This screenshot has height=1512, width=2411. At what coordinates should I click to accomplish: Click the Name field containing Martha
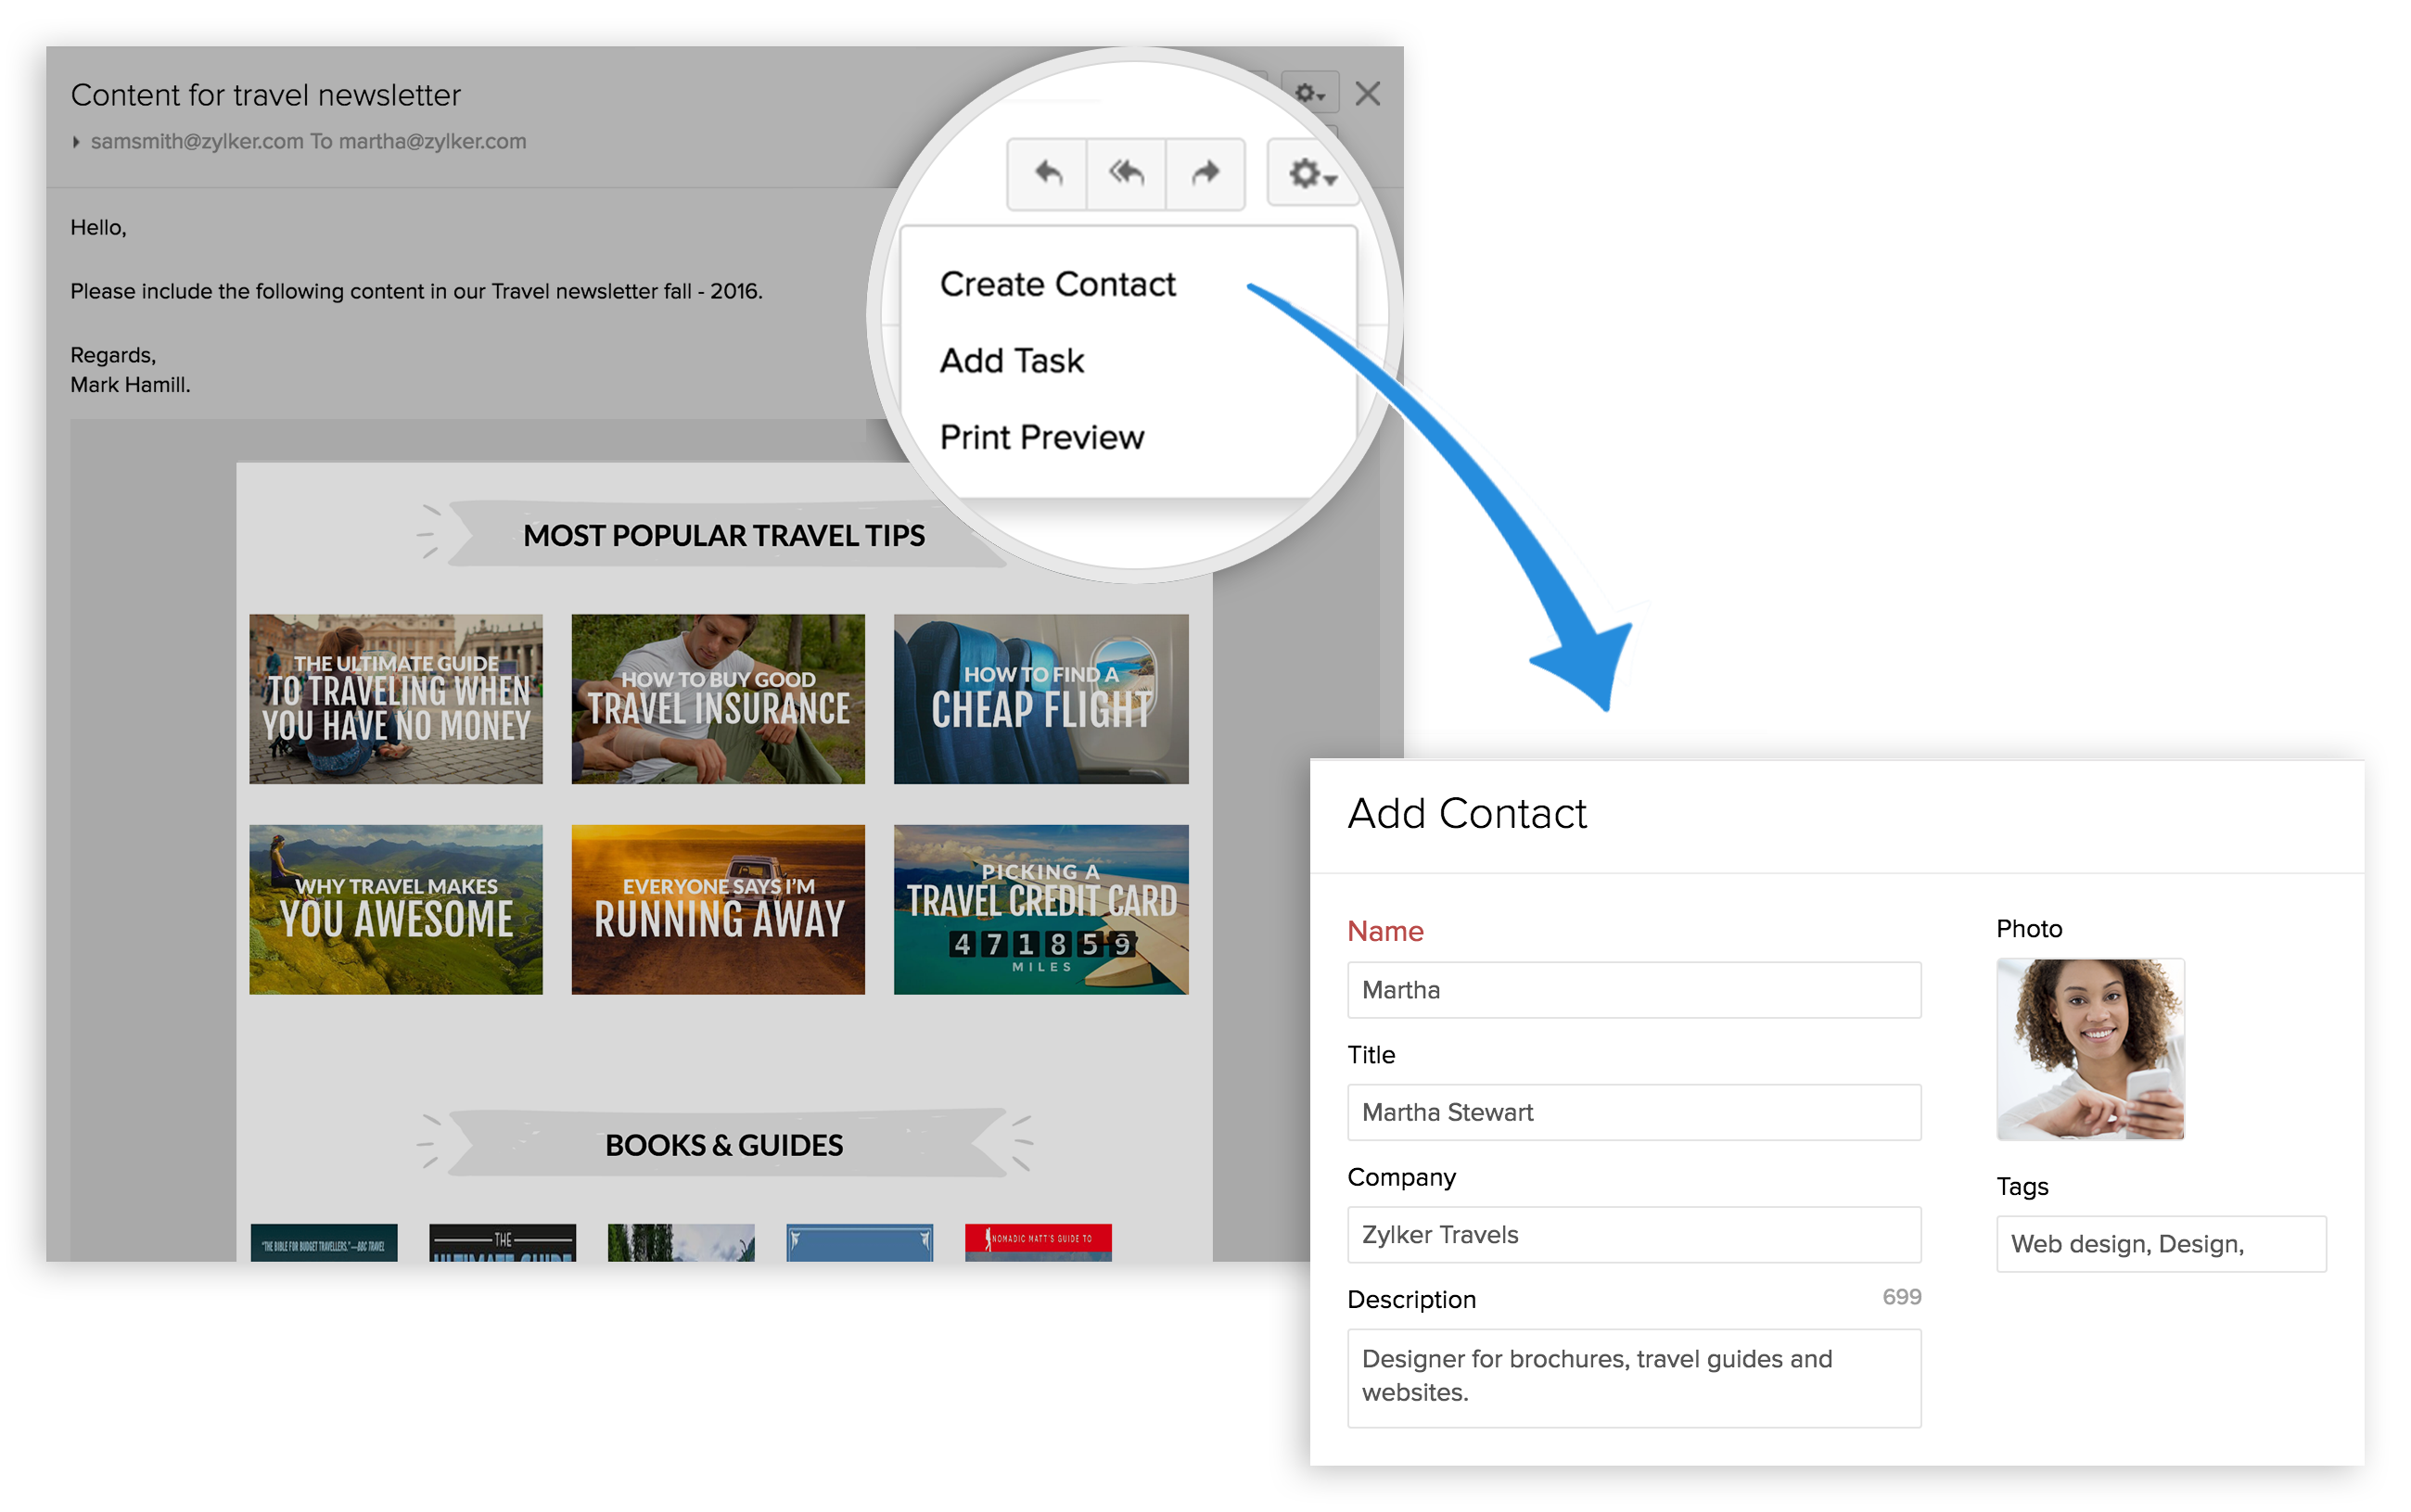pos(1633,989)
